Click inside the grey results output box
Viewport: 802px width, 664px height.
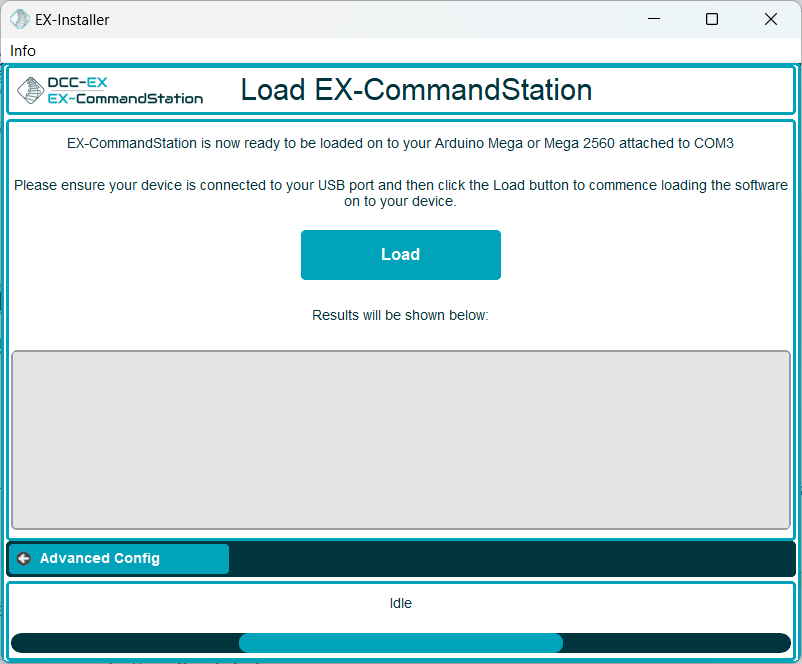point(400,440)
